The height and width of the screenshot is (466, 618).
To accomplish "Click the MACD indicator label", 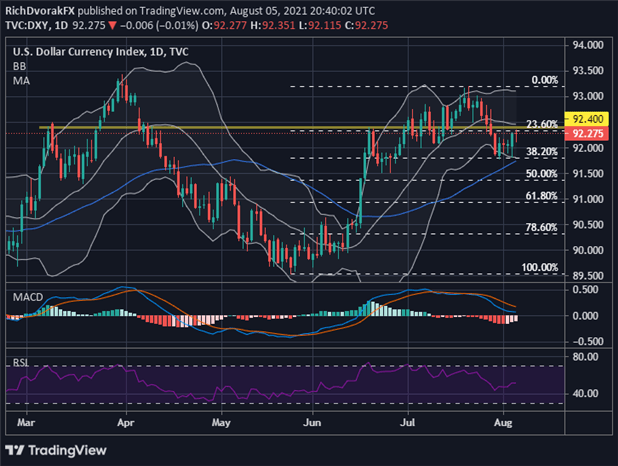I will pyautogui.click(x=28, y=297).
